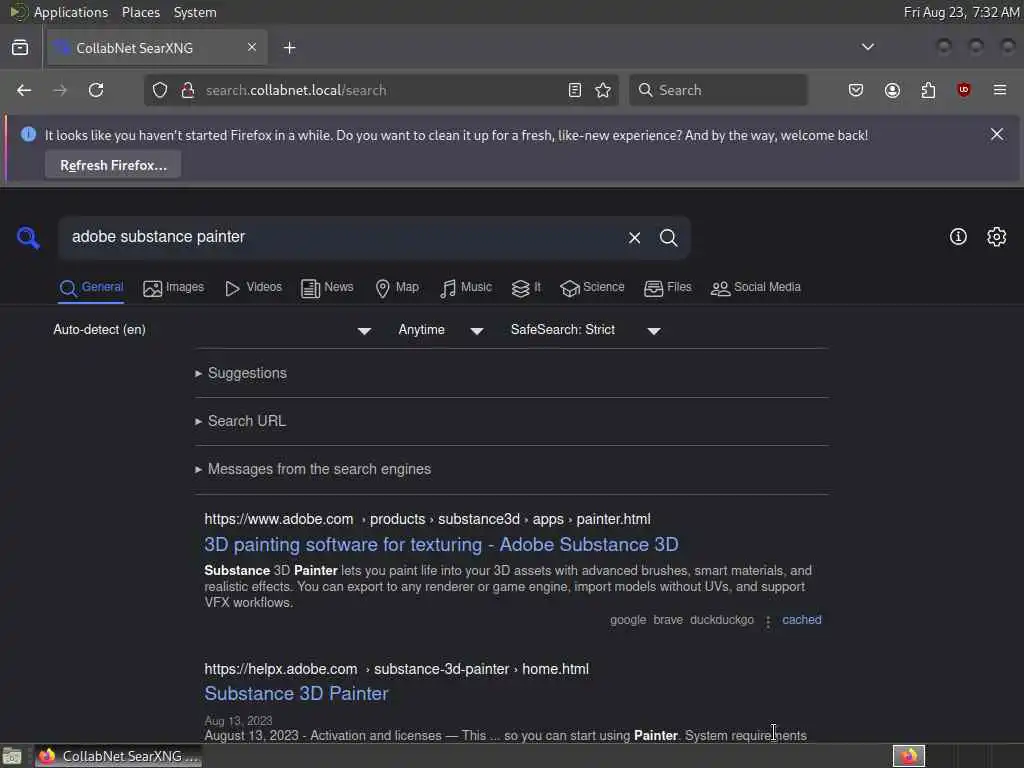
Task: Expand the Suggestions section
Action: [x=241, y=373]
